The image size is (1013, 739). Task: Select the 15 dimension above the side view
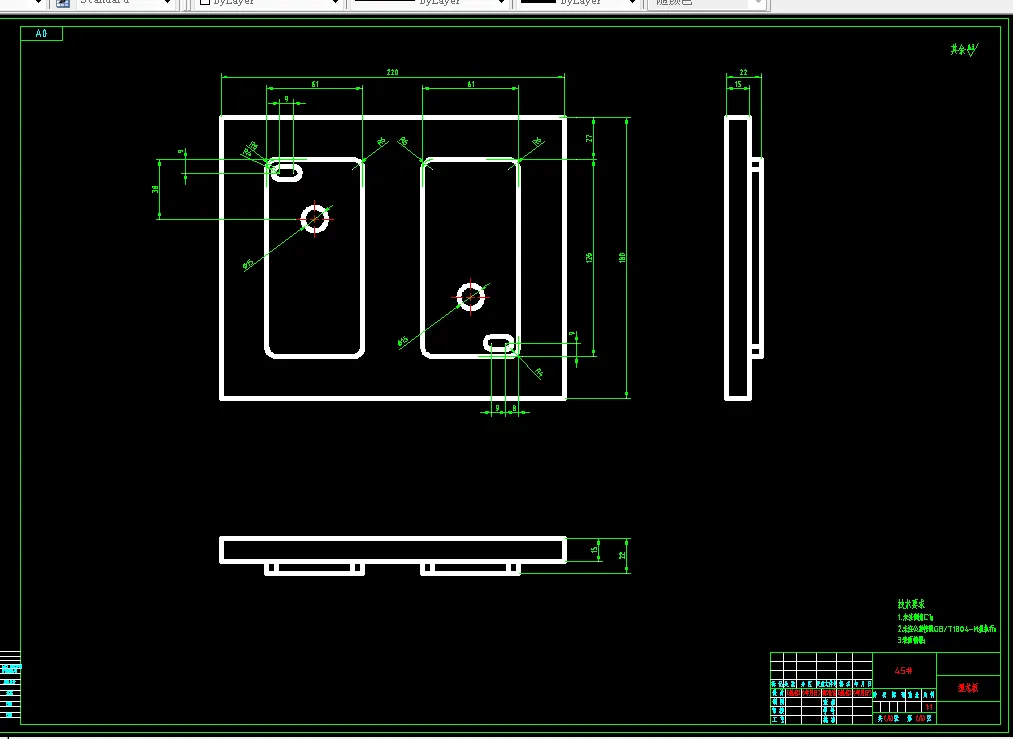point(738,84)
